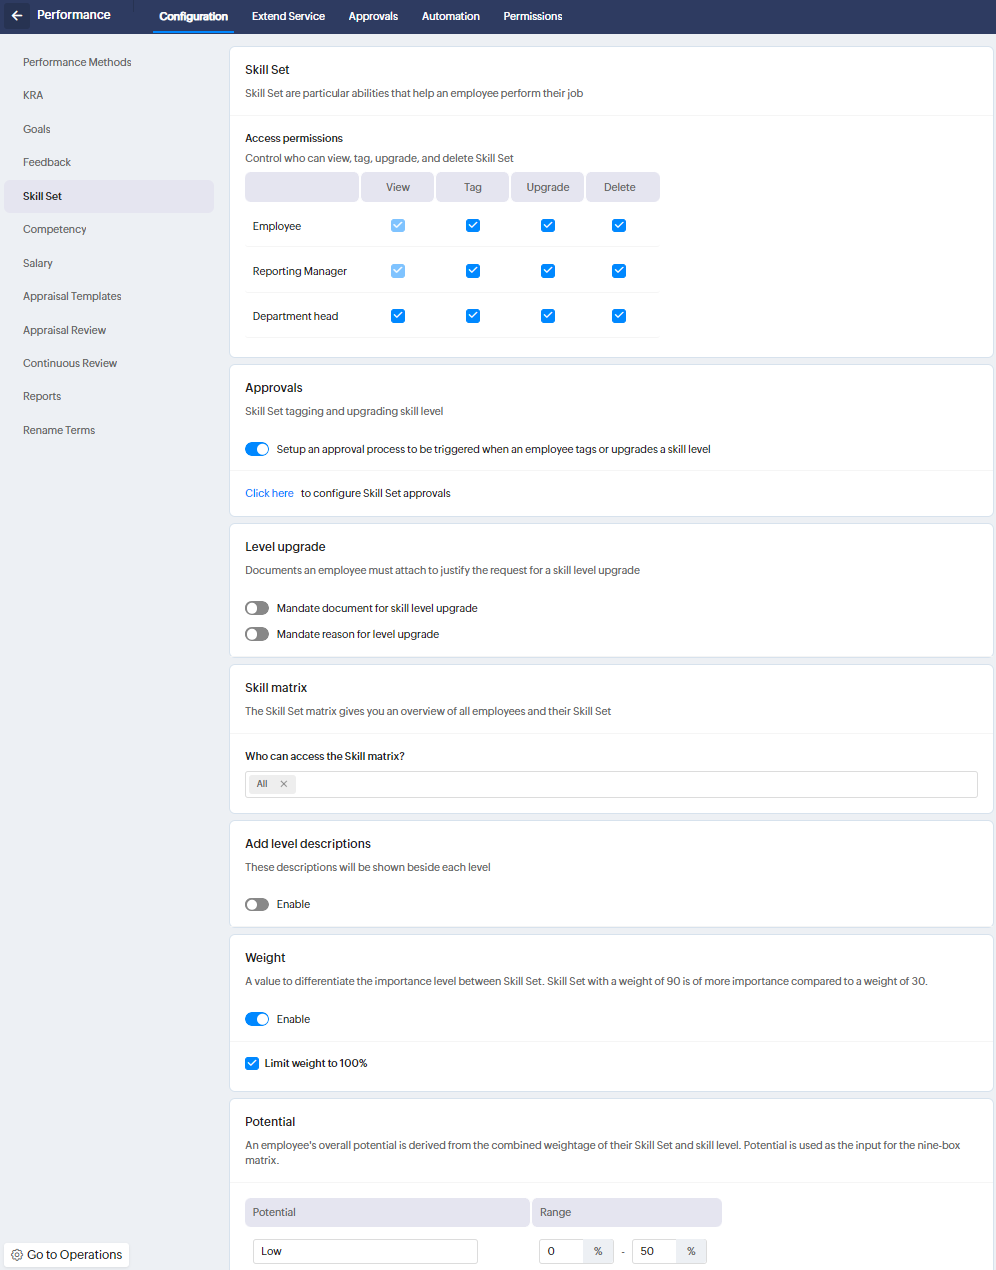Uncheck Reporting Manager Tag permission
996x1270 pixels.
coord(473,271)
